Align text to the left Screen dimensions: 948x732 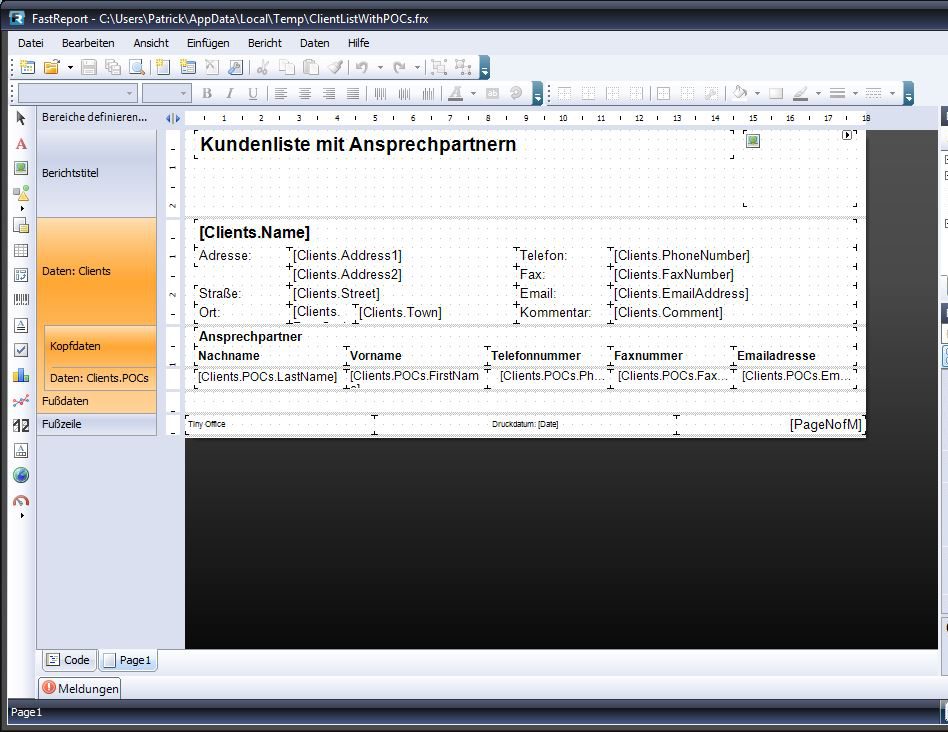click(x=281, y=93)
